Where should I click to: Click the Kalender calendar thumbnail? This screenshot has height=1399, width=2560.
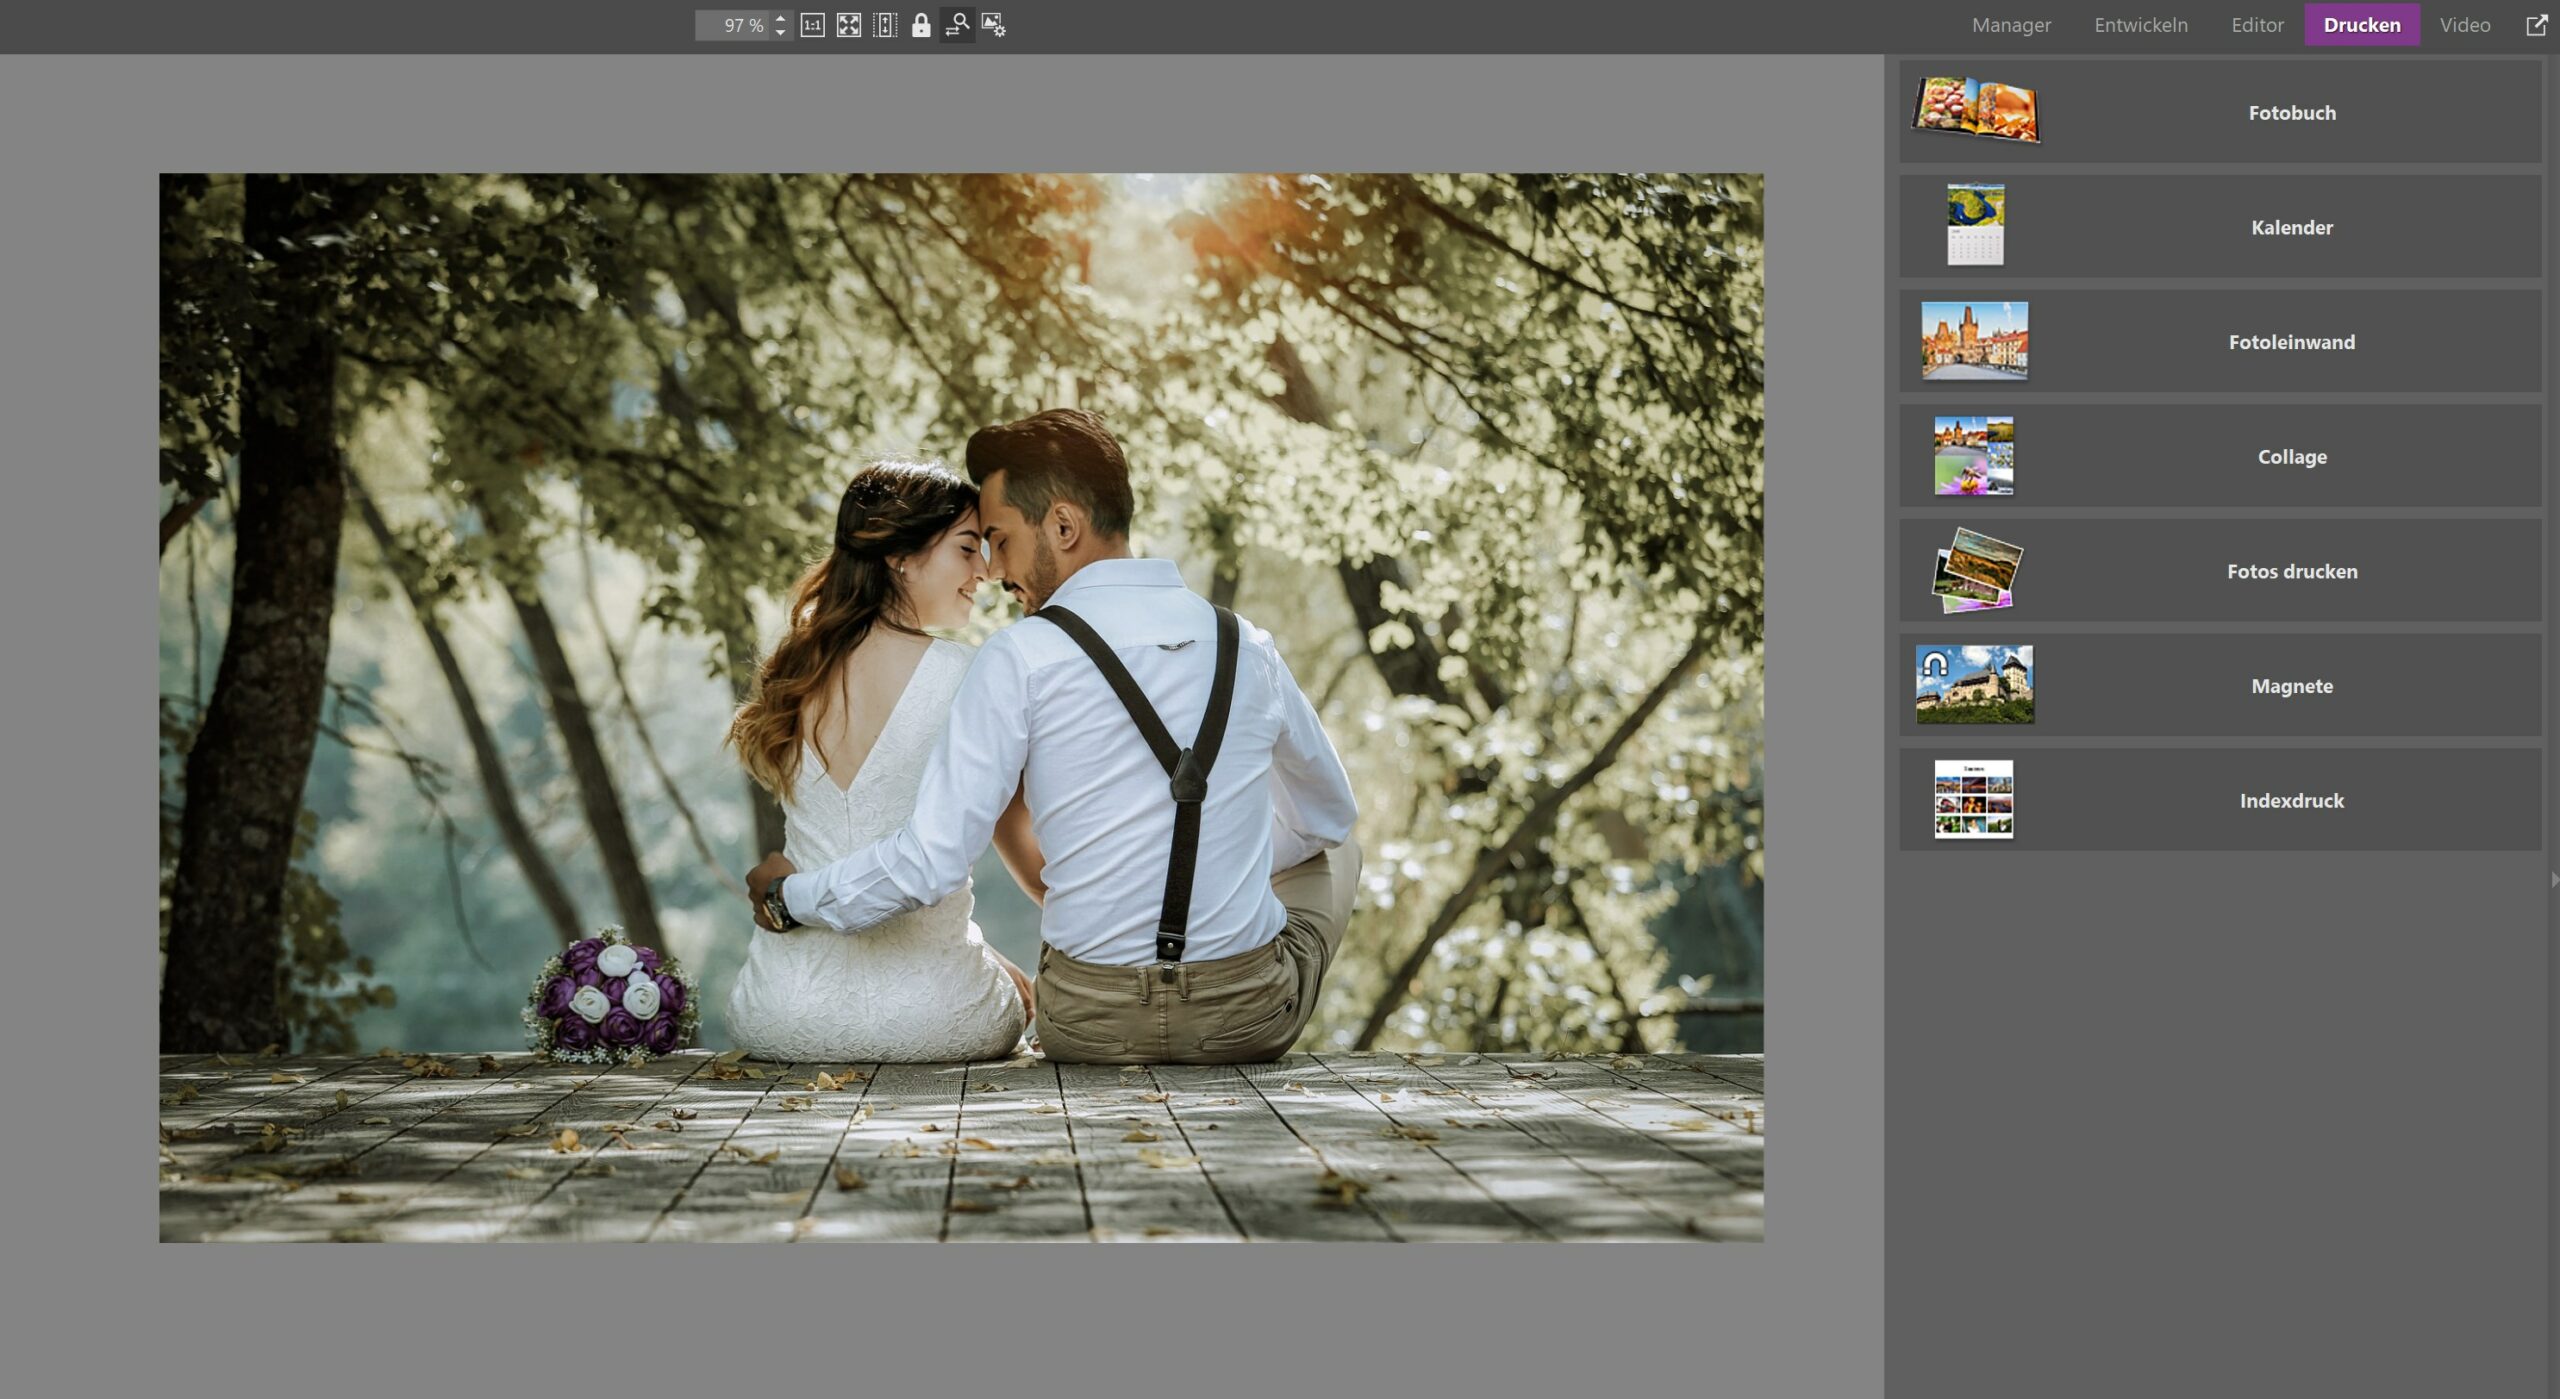(1975, 225)
